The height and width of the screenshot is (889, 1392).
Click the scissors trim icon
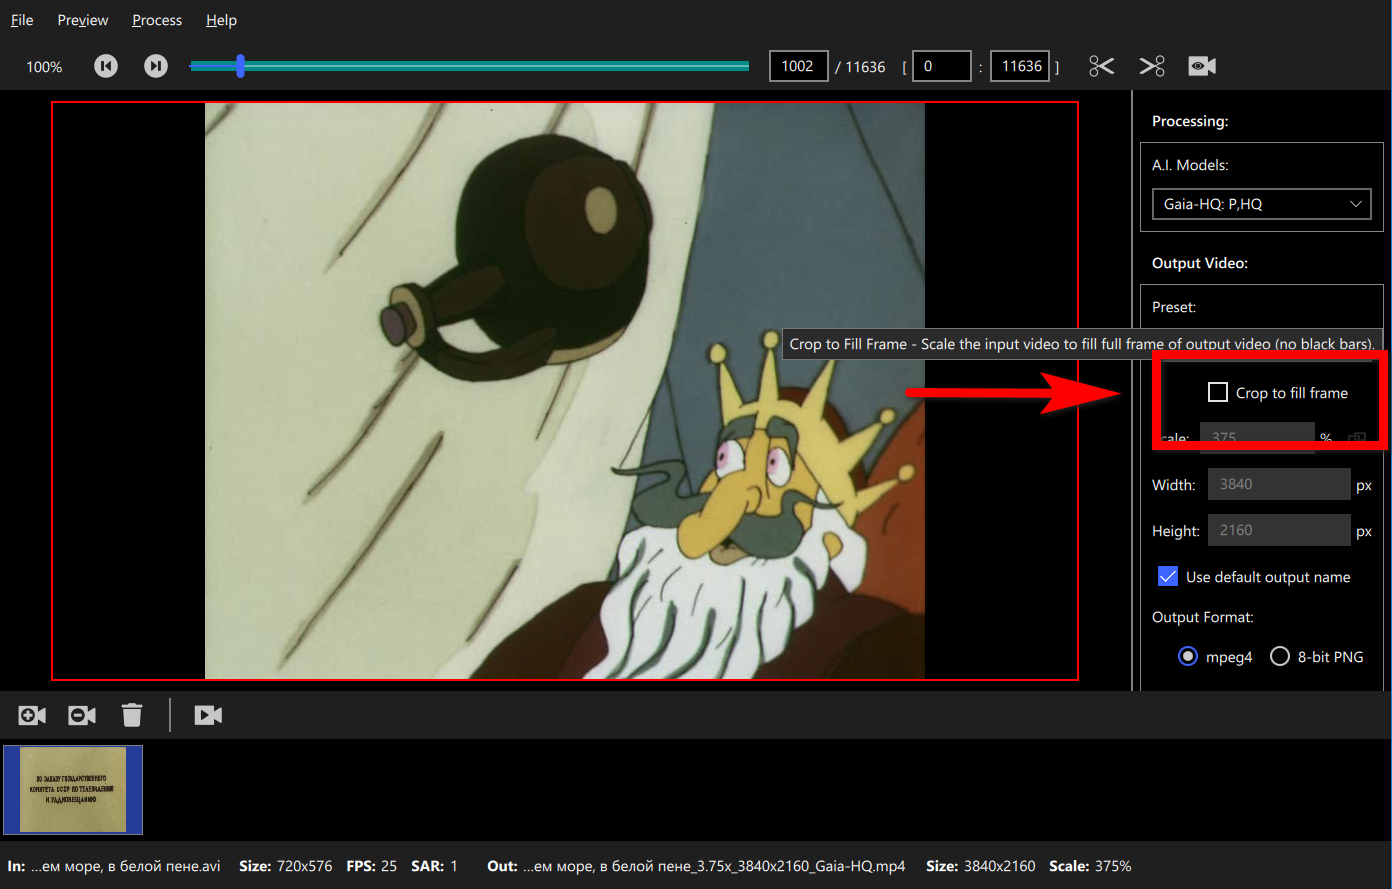(x=1101, y=66)
